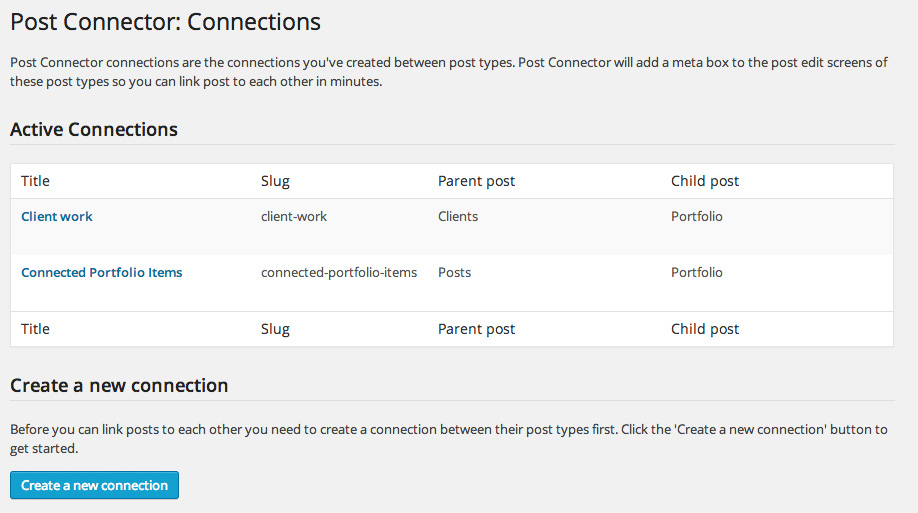Click Portfolio child post in Client work row
Viewport: 918px width, 513px height.
click(x=697, y=216)
